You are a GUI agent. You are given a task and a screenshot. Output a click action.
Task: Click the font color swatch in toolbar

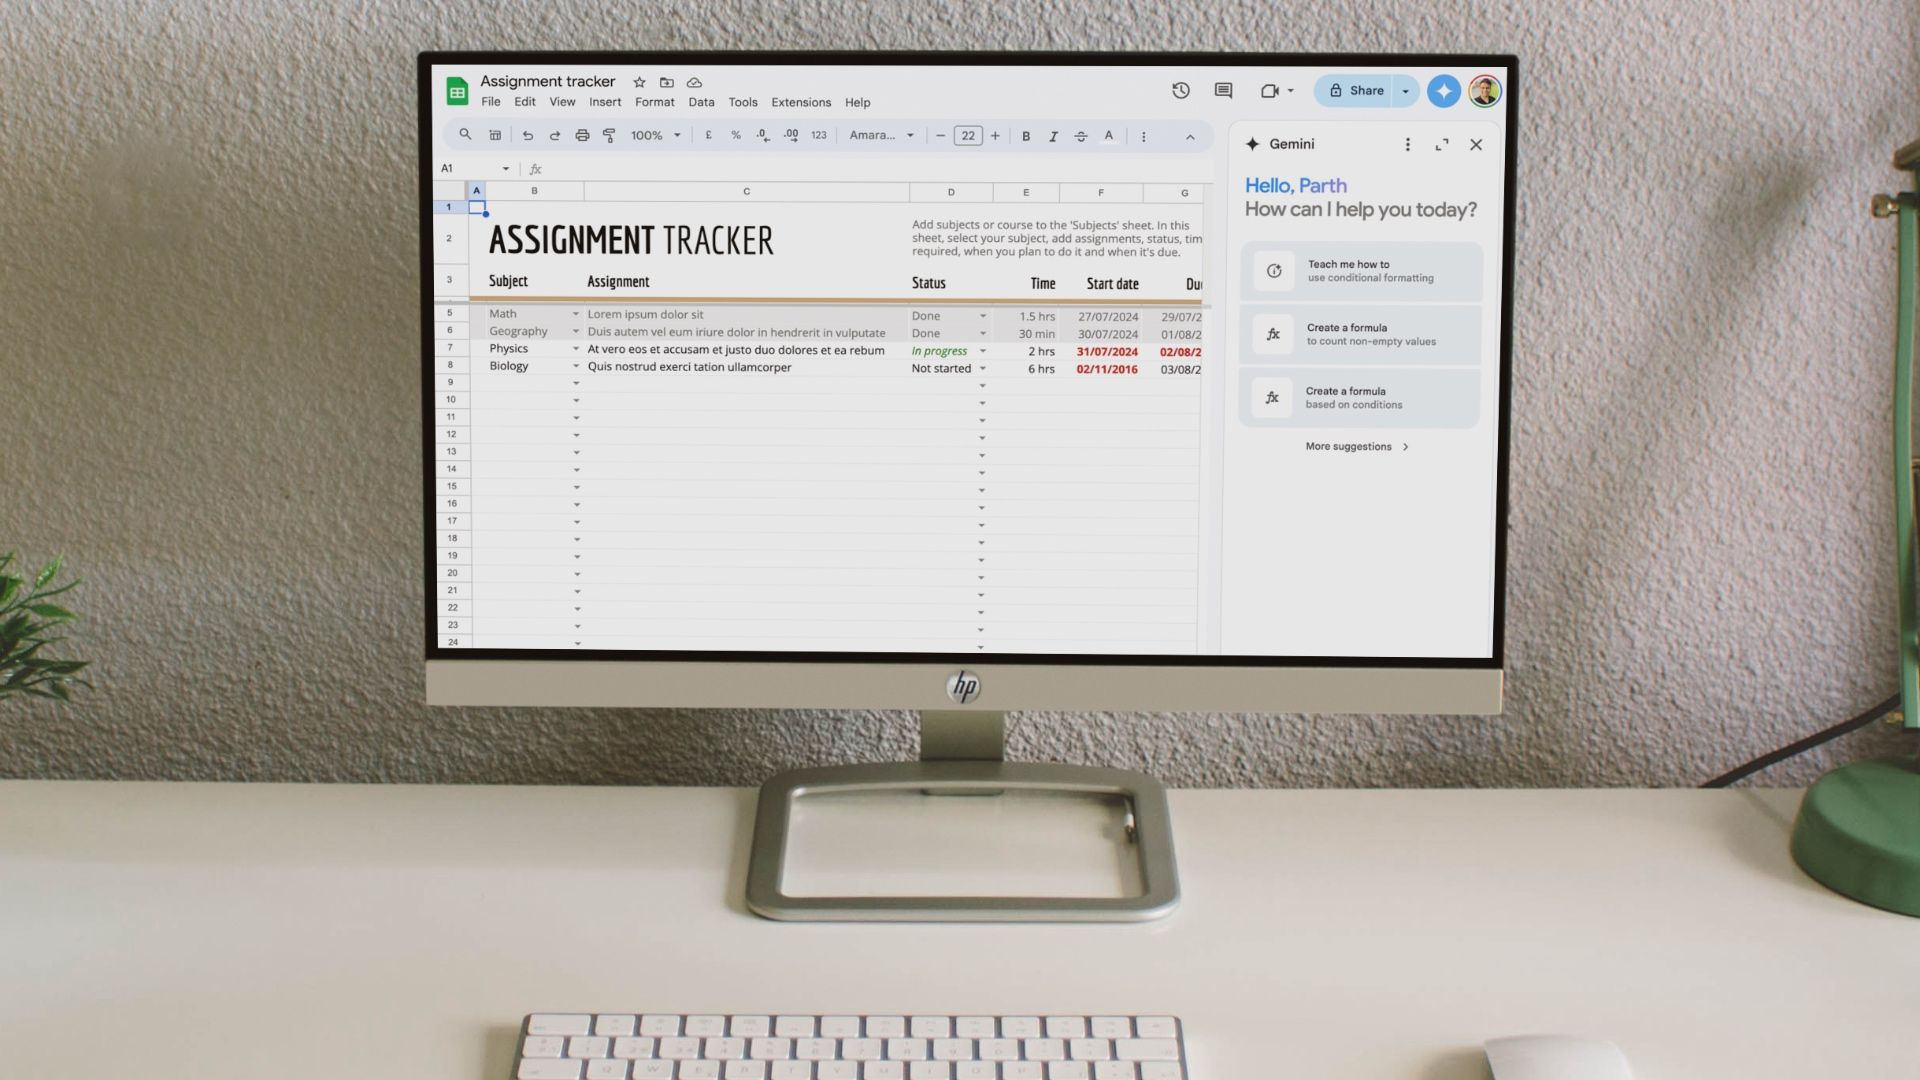pyautogui.click(x=1108, y=136)
